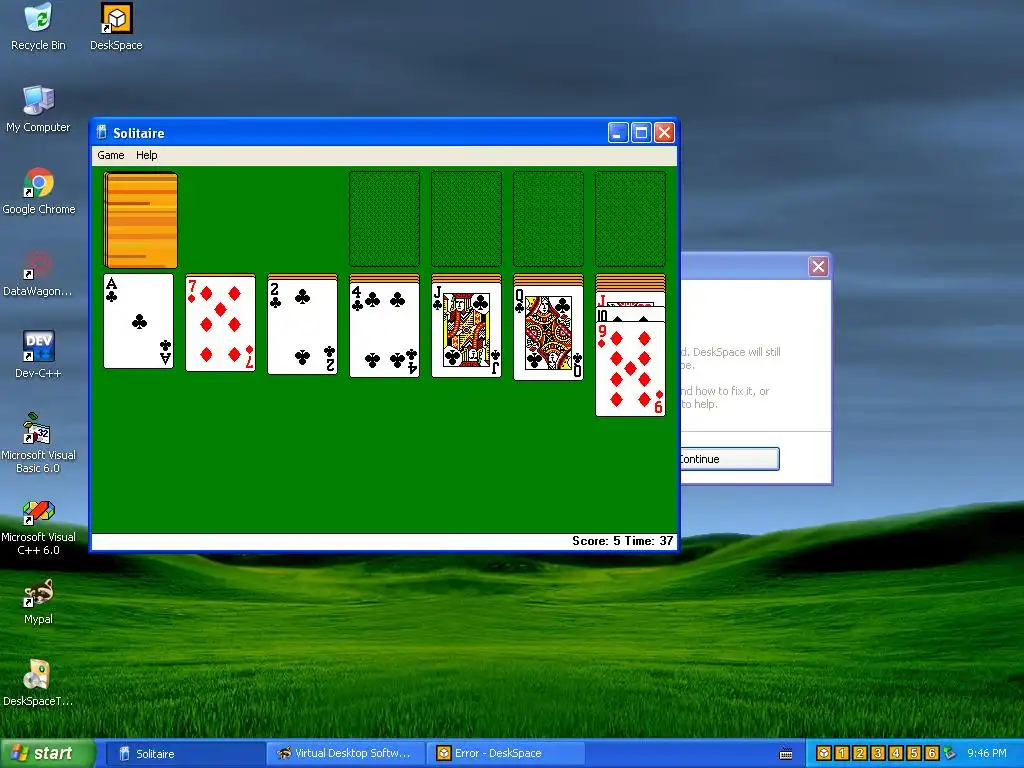Click the 9:46 PM taskbar clock
Viewport: 1024px width, 768px height.
(987, 753)
